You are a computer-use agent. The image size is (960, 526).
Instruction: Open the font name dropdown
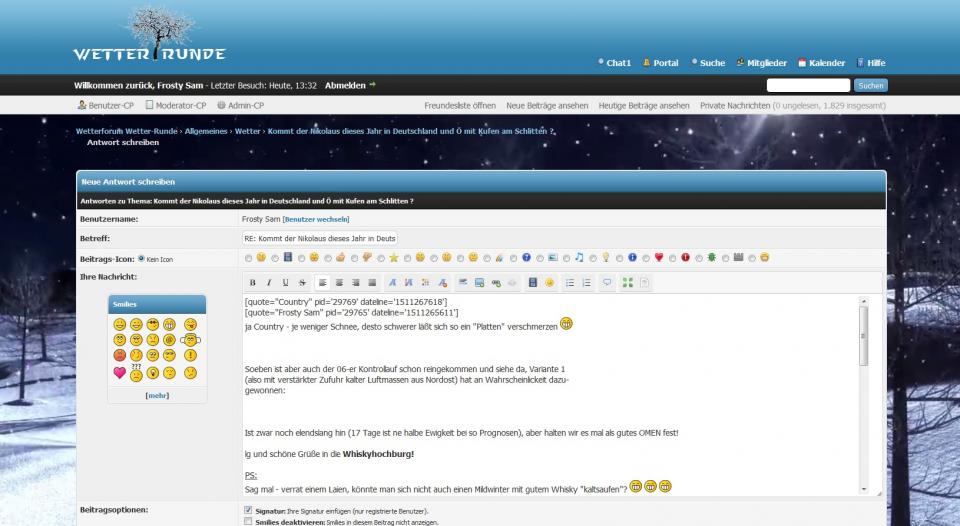pyautogui.click(x=393, y=283)
